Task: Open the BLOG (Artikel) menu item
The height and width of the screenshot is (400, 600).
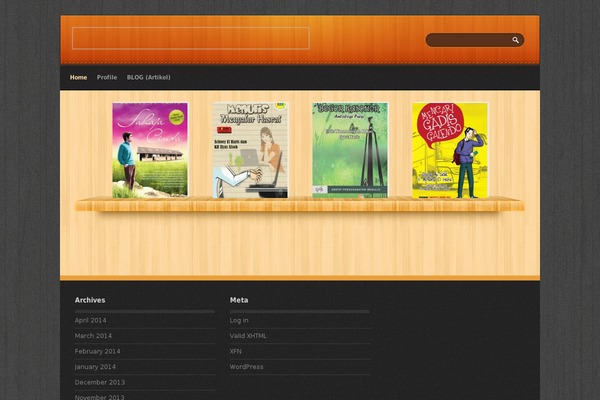Action: (x=148, y=77)
